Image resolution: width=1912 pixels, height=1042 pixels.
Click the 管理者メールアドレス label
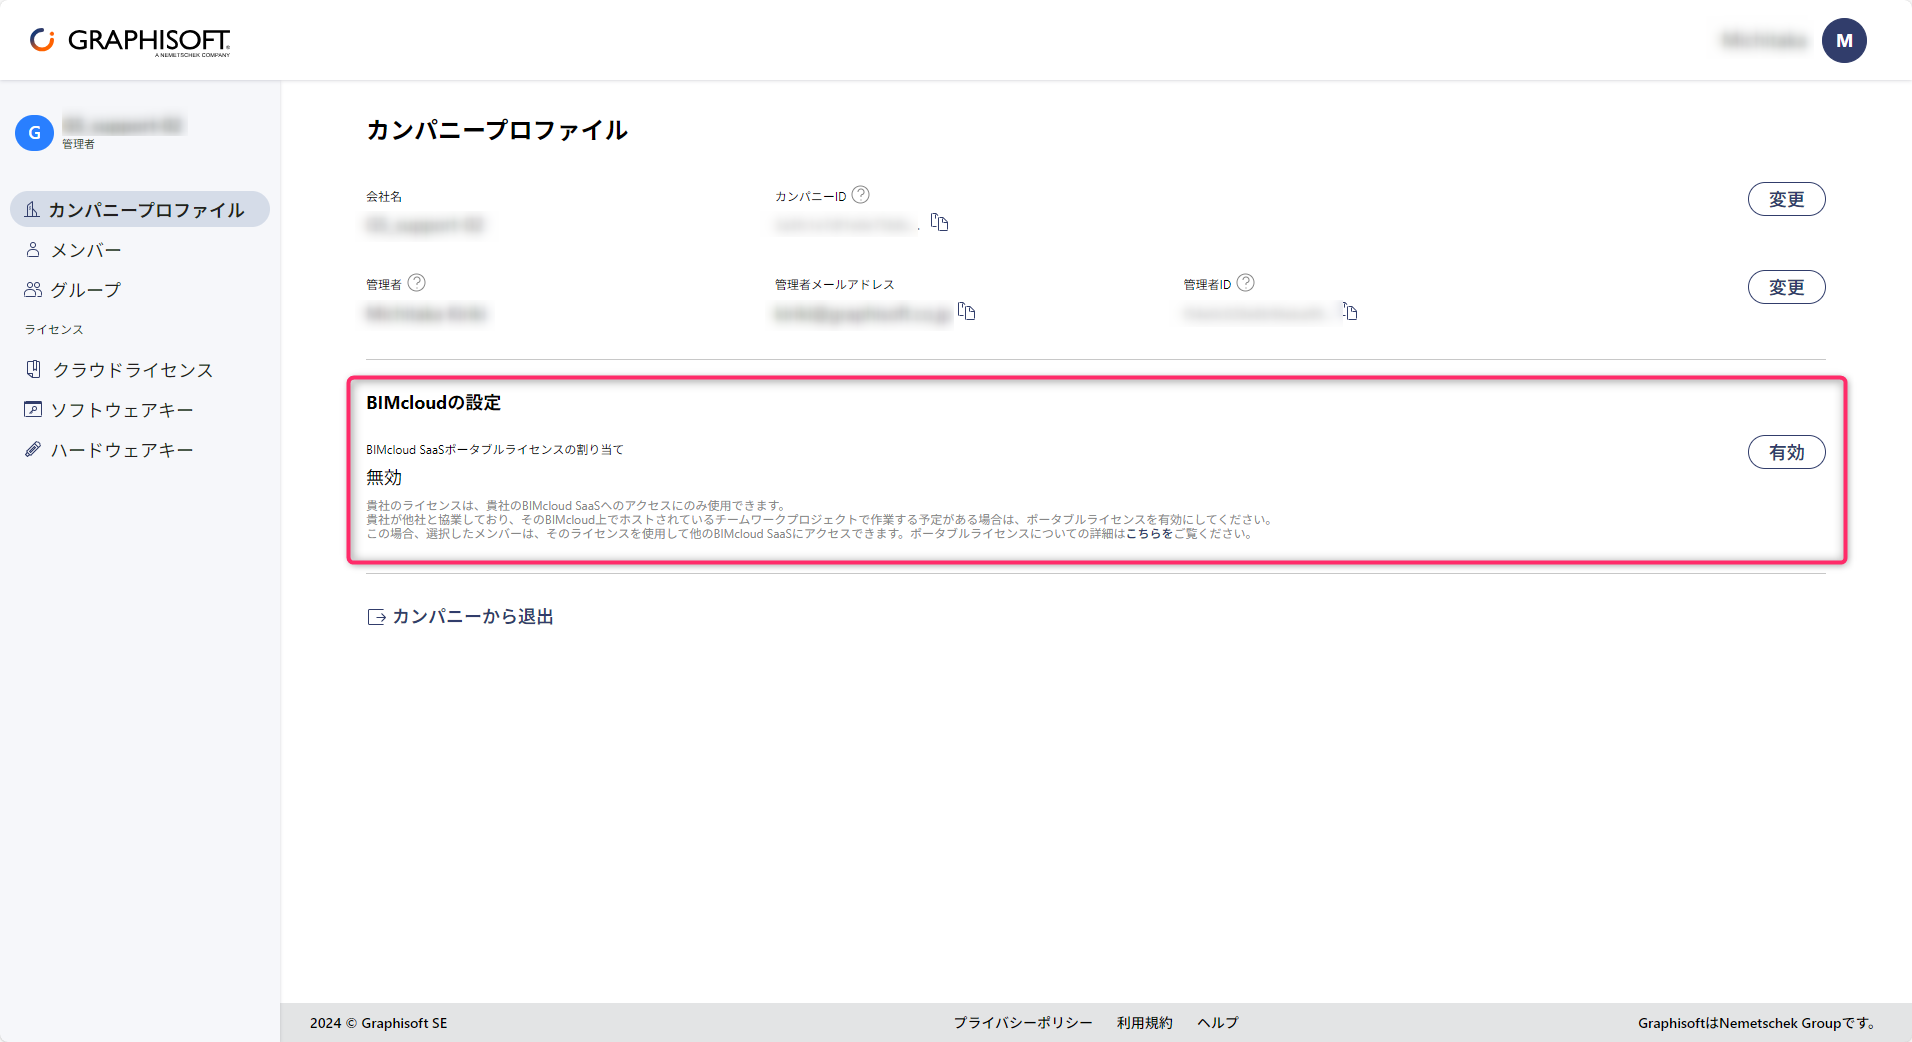click(834, 285)
